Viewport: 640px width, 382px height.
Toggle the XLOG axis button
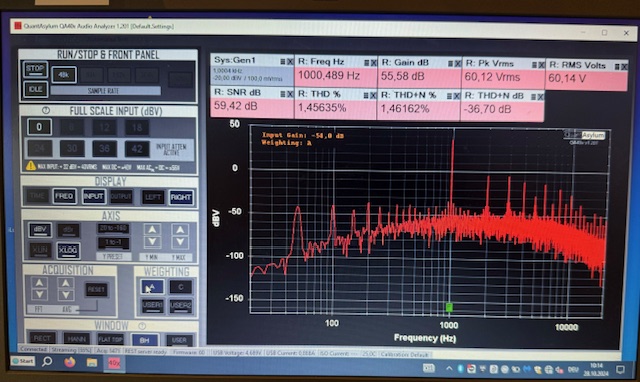click(68, 250)
